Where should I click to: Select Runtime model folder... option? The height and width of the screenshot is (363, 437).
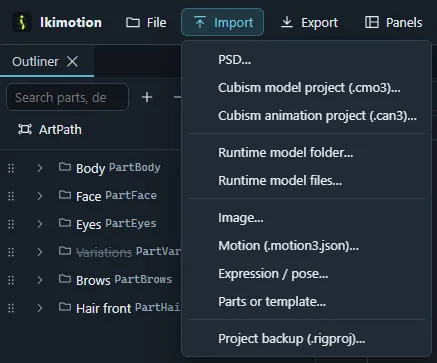coord(306,153)
